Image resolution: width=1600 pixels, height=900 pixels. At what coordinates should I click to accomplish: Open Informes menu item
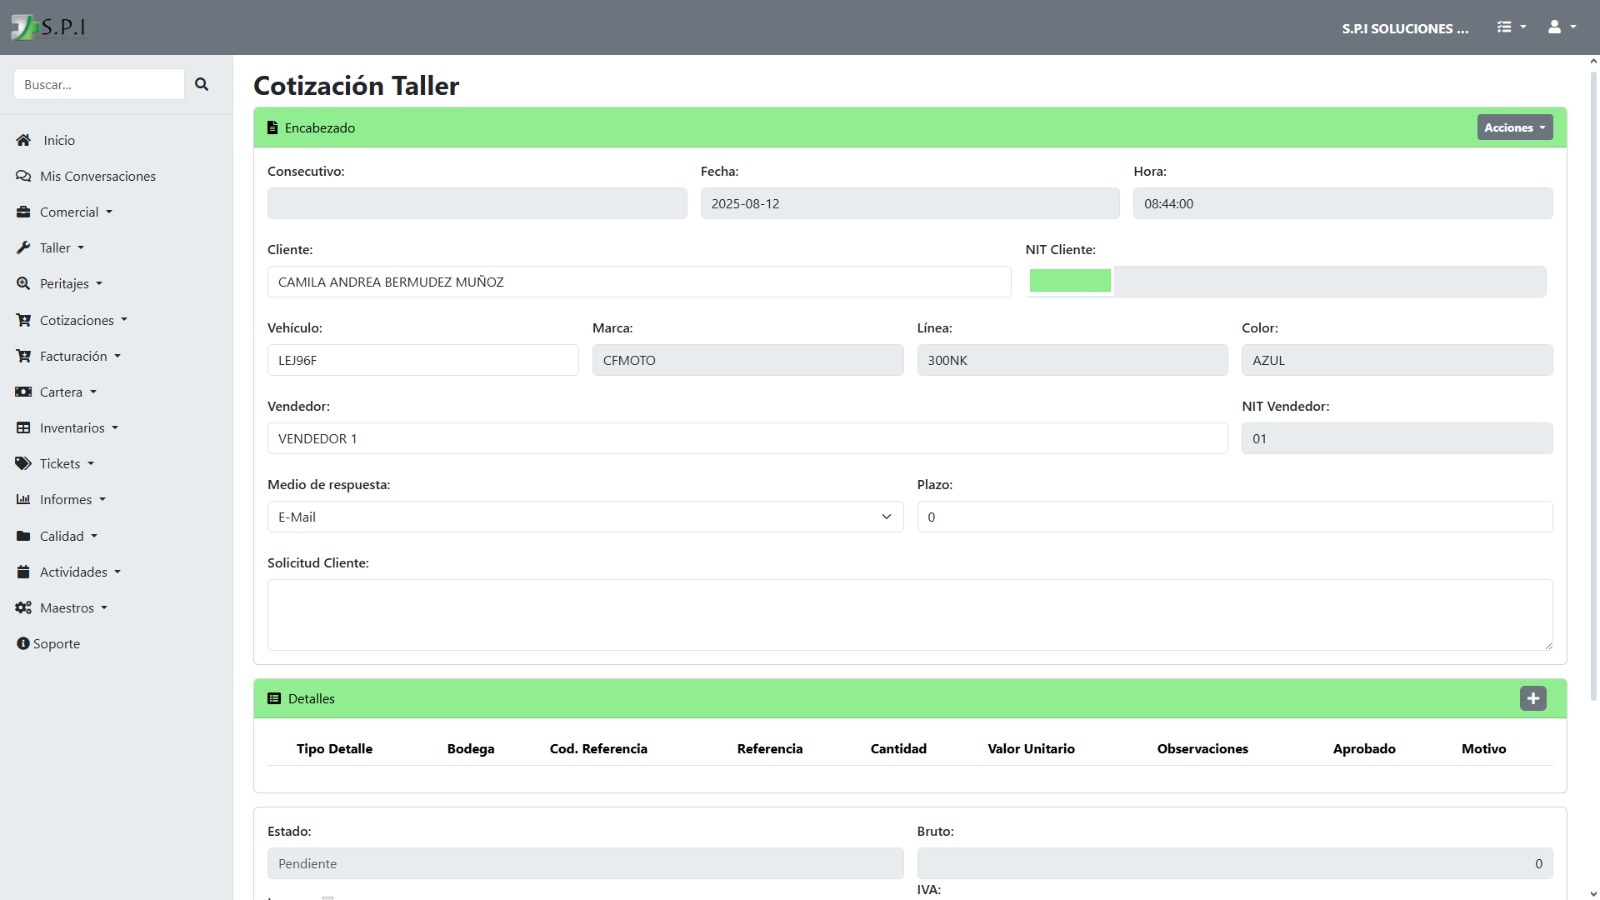coord(73,500)
